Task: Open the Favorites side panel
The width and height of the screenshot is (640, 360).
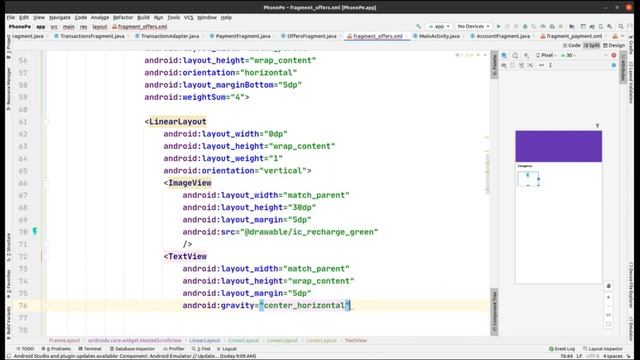Action: coord(9,284)
